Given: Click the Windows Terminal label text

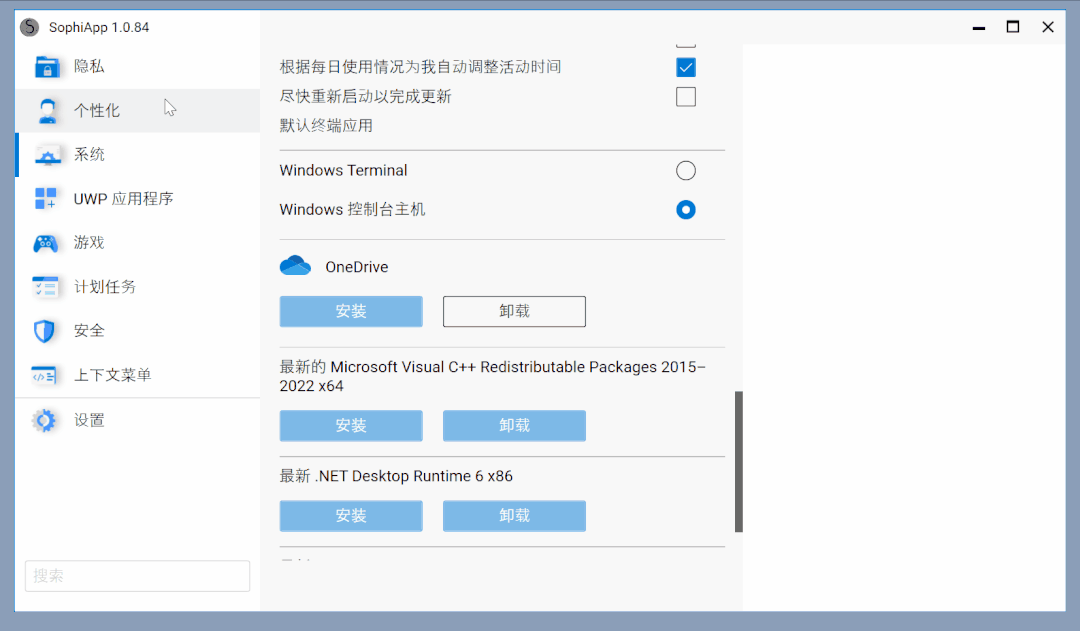Looking at the screenshot, I should 344,170.
